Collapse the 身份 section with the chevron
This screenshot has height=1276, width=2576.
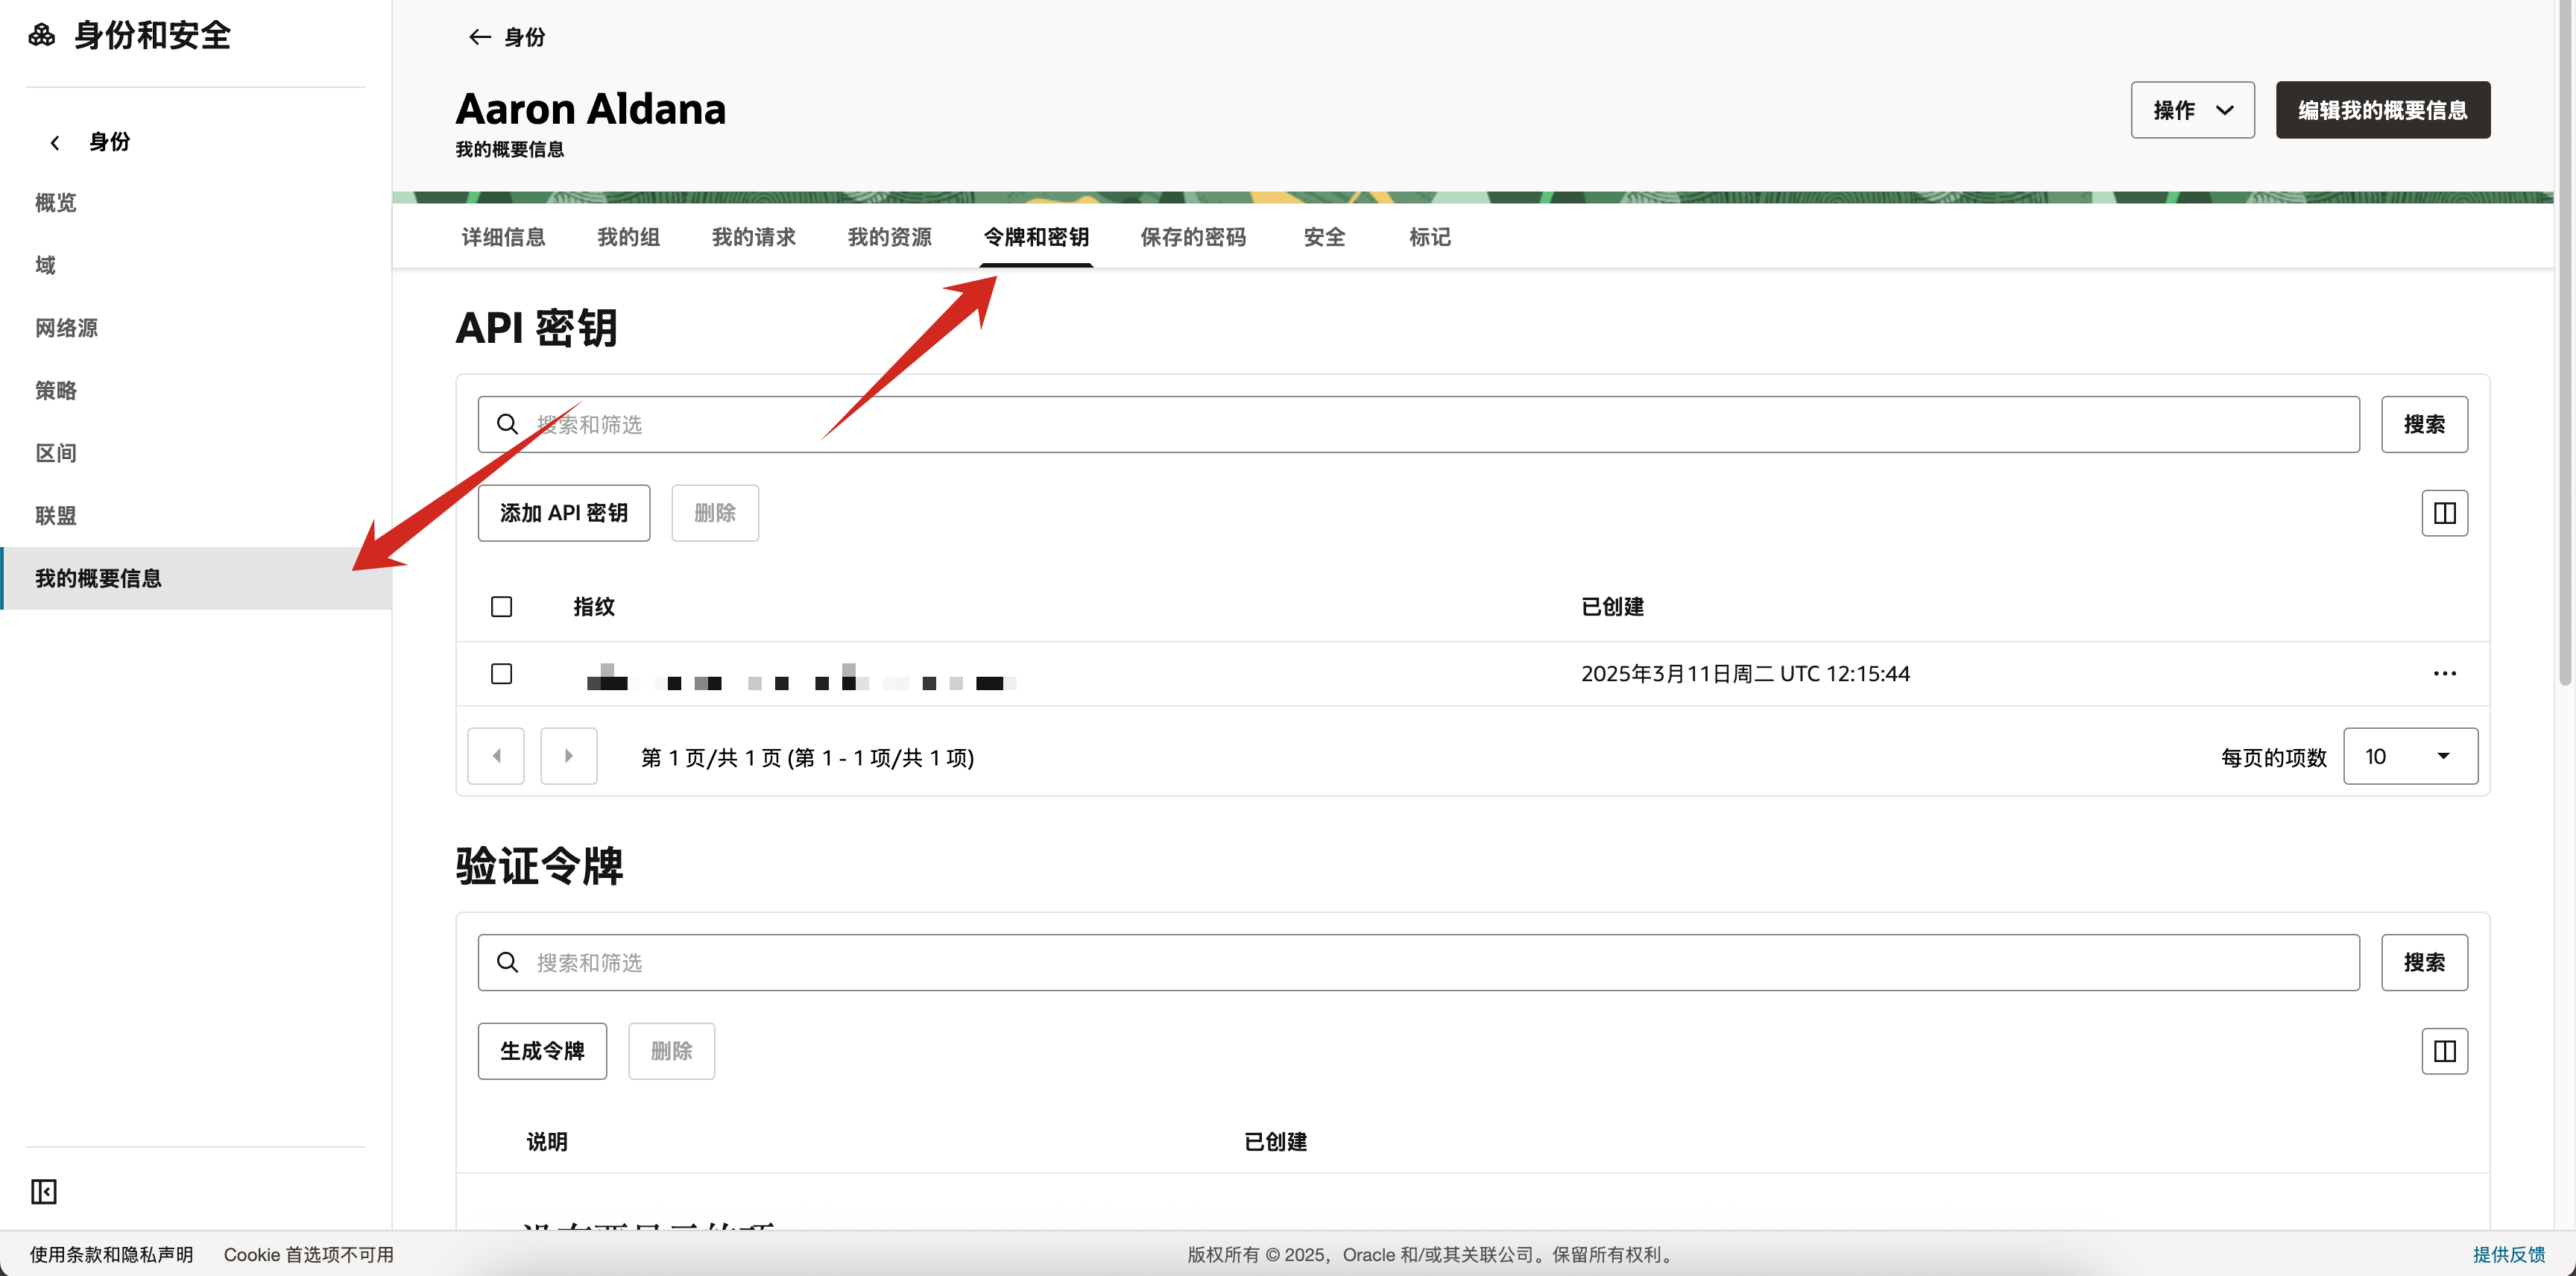click(55, 141)
